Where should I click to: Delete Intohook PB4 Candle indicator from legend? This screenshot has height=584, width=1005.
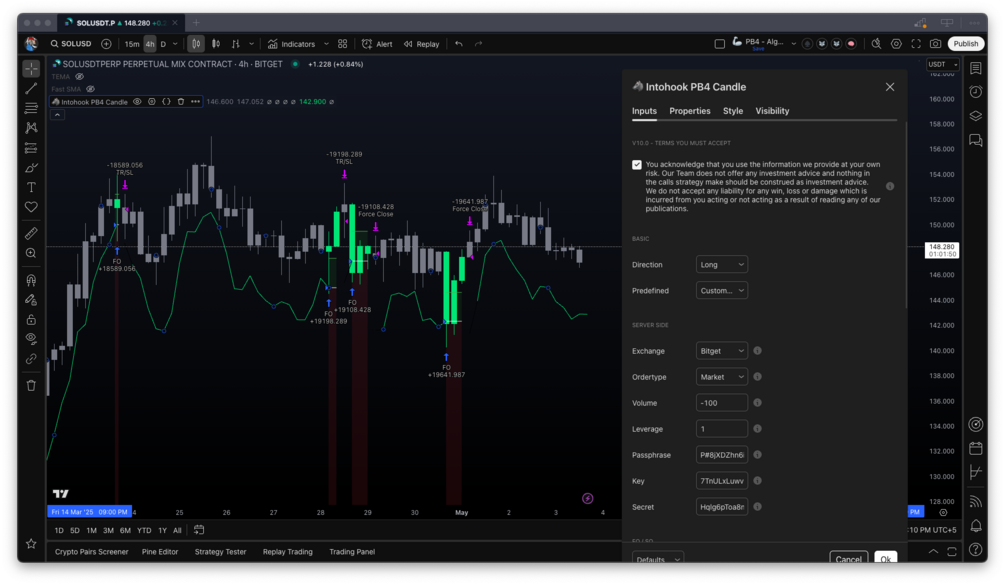181,101
